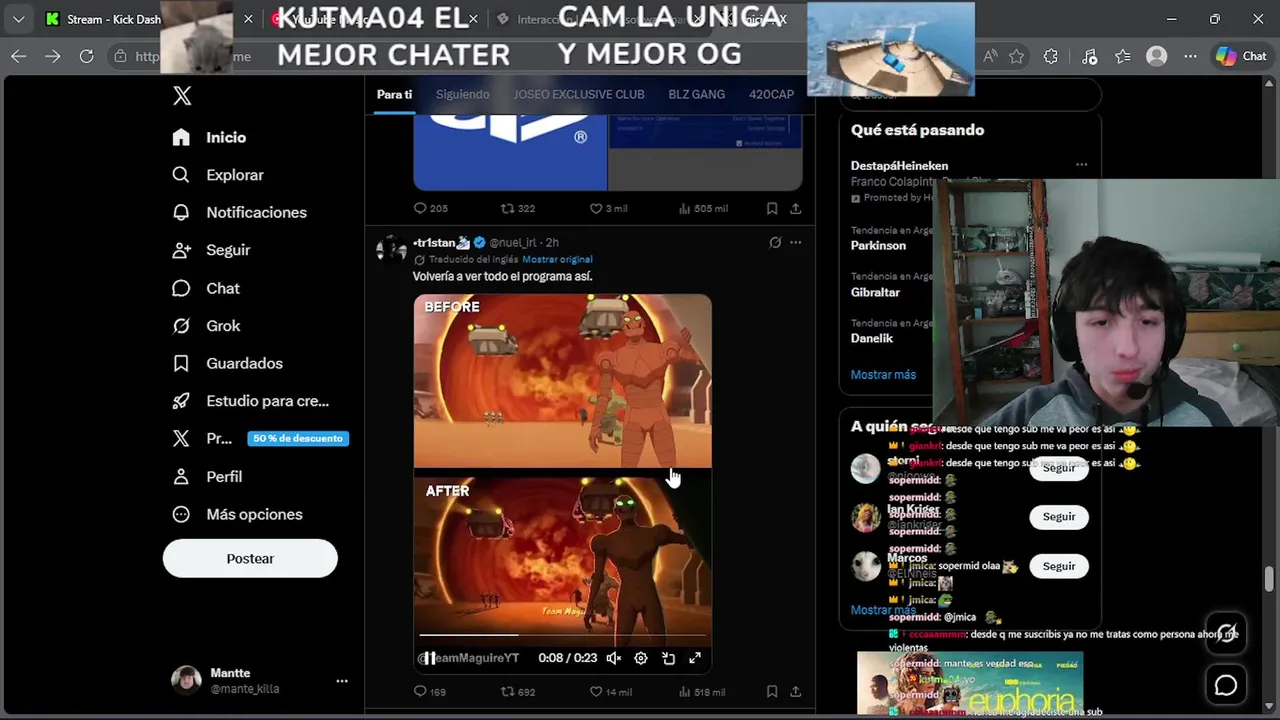Screen dimensions: 1280x720
Task: Bookmark the post with 505 mil views
Action: pyautogui.click(x=772, y=208)
